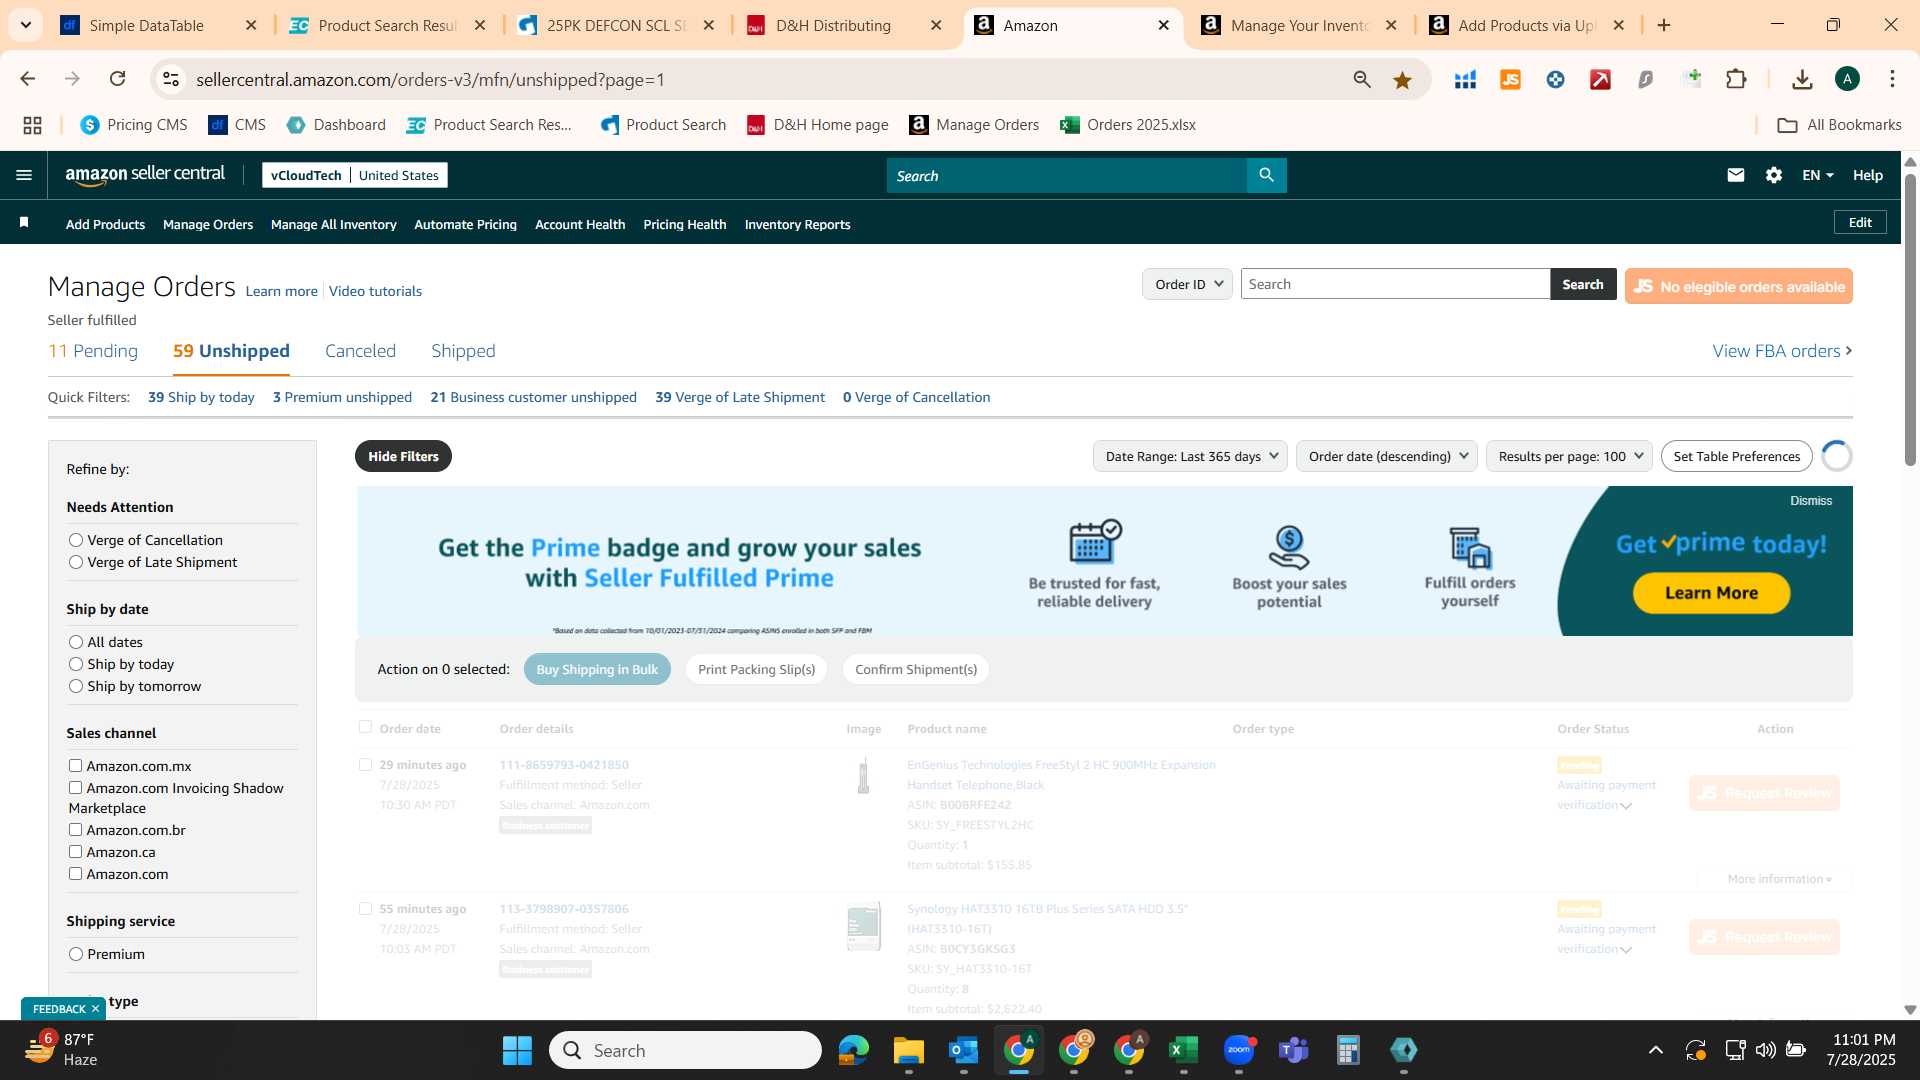The image size is (1920, 1080).
Task: Filter by 21 Business customer unshipped
Action: click(x=533, y=397)
